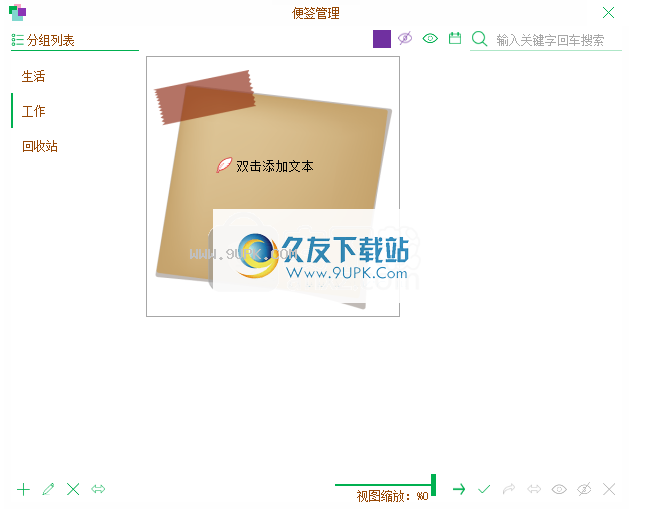Image resolution: width=652 pixels, height=513 pixels.
Task: Click the view zoom slider handle
Action: (x=433, y=485)
